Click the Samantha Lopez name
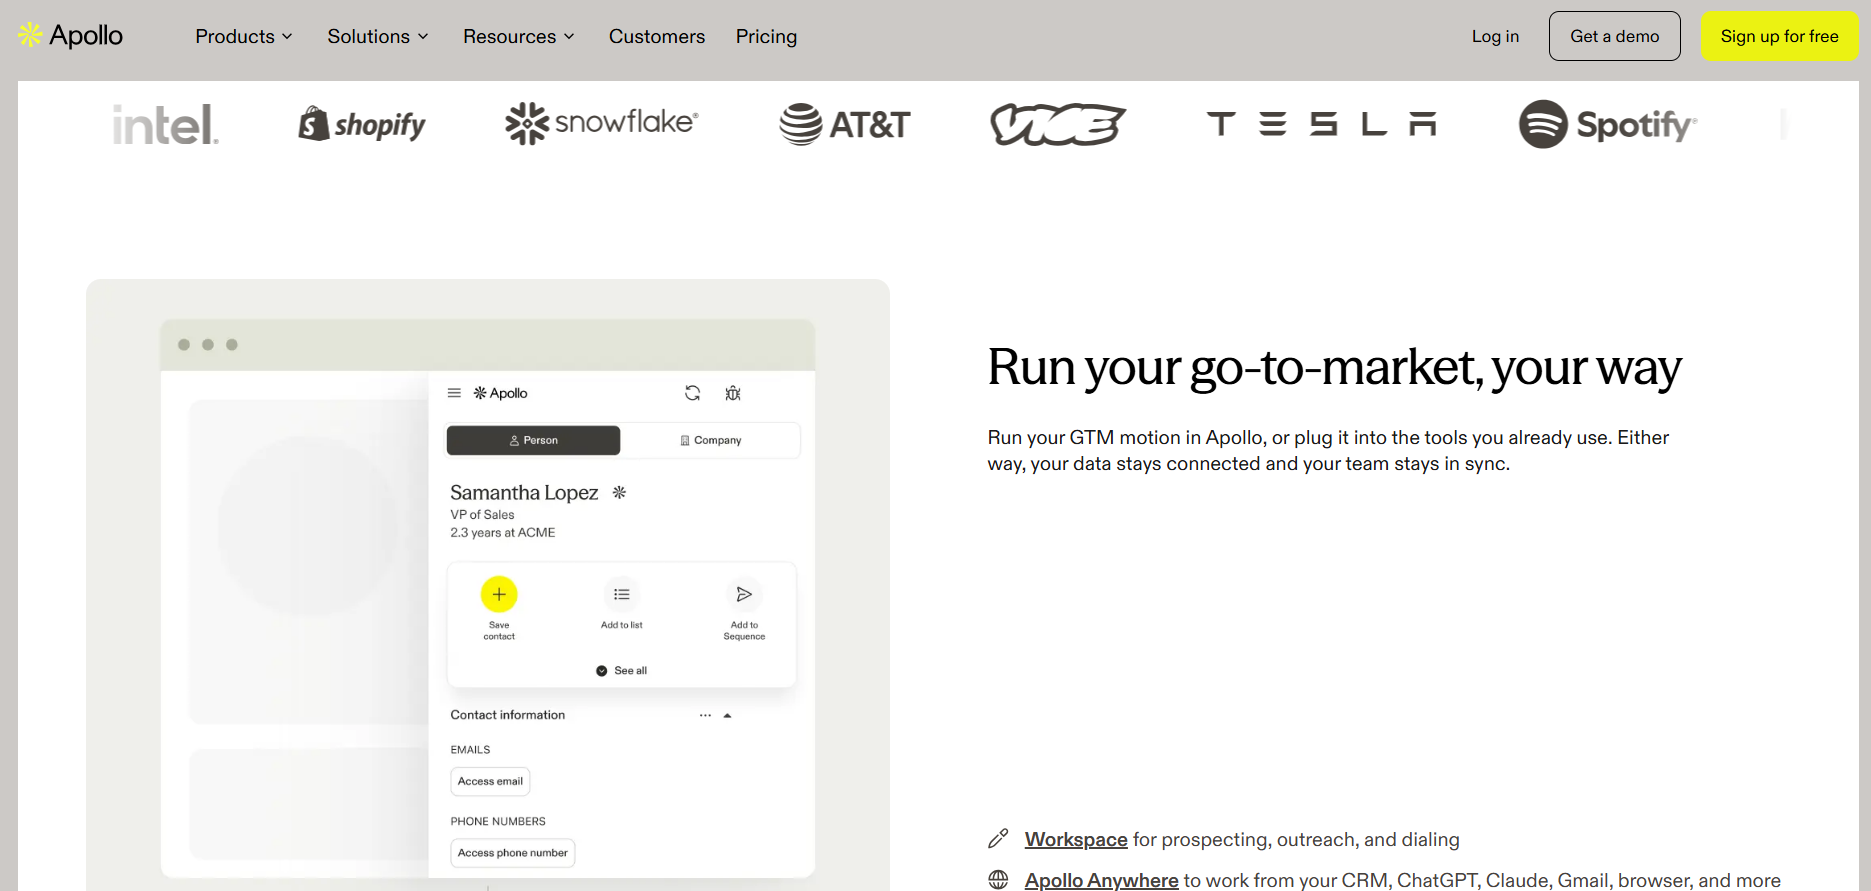The width and height of the screenshot is (1871, 891). click(x=524, y=492)
